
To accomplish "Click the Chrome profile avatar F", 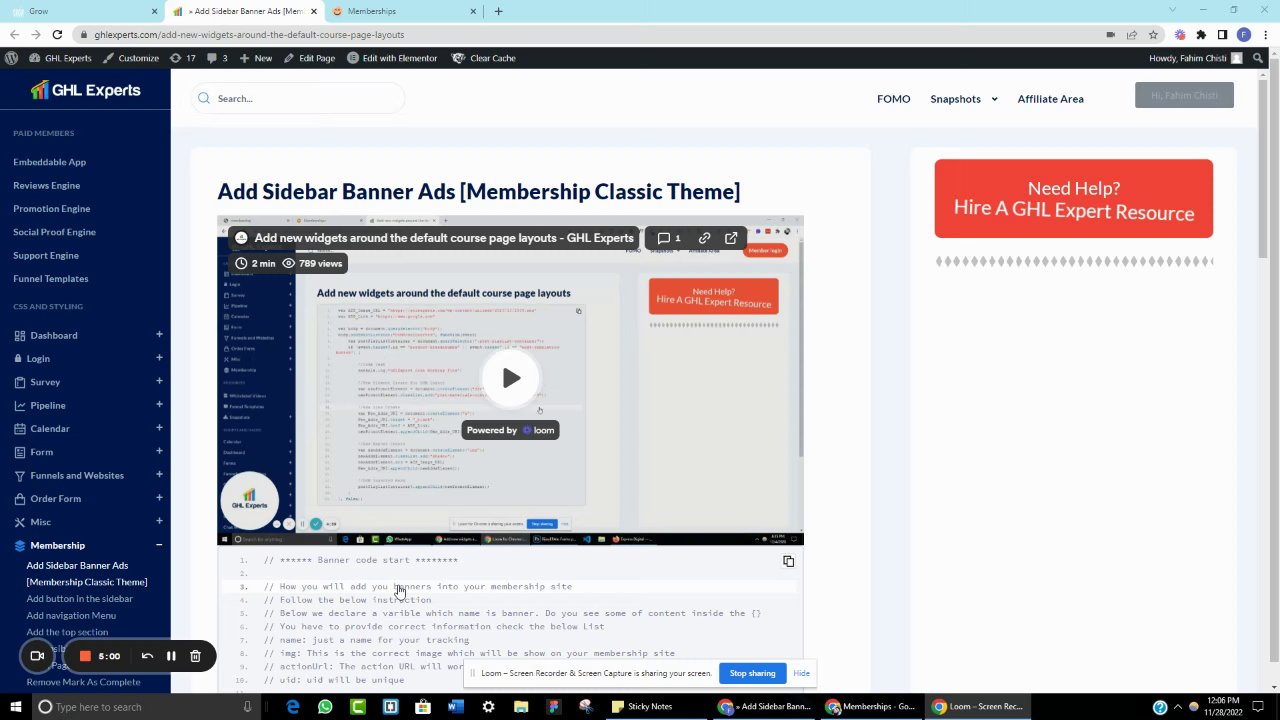I will 1244,35.
